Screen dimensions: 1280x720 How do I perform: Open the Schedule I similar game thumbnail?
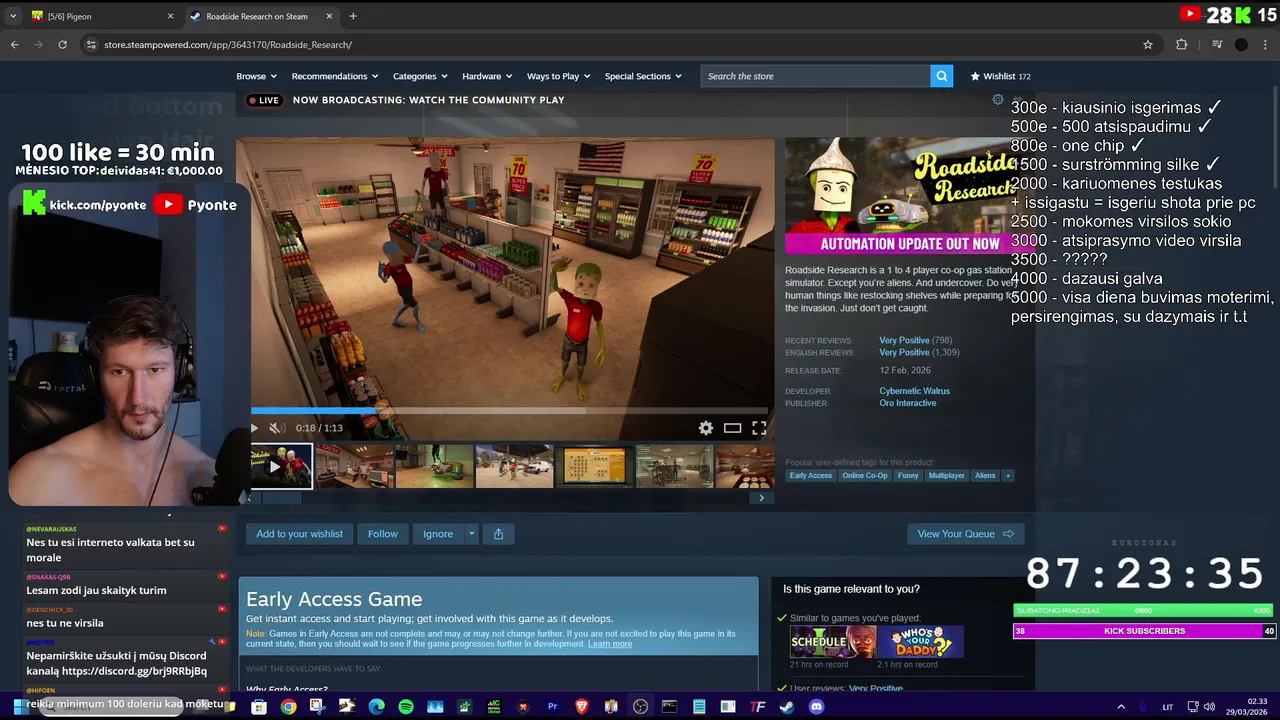[833, 642]
